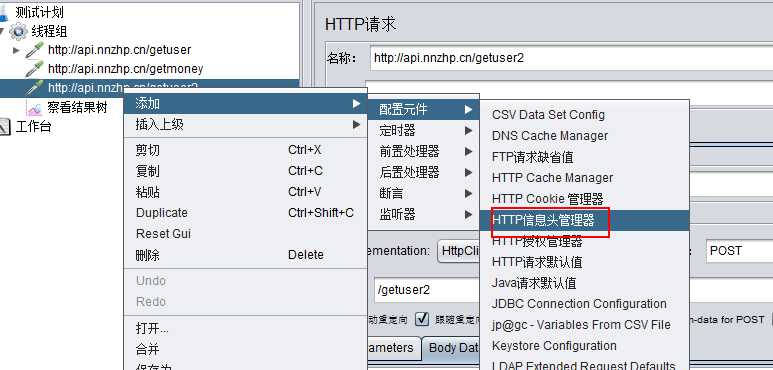
Task: Click the pipette icon beside getmoney request
Action: coord(35,68)
